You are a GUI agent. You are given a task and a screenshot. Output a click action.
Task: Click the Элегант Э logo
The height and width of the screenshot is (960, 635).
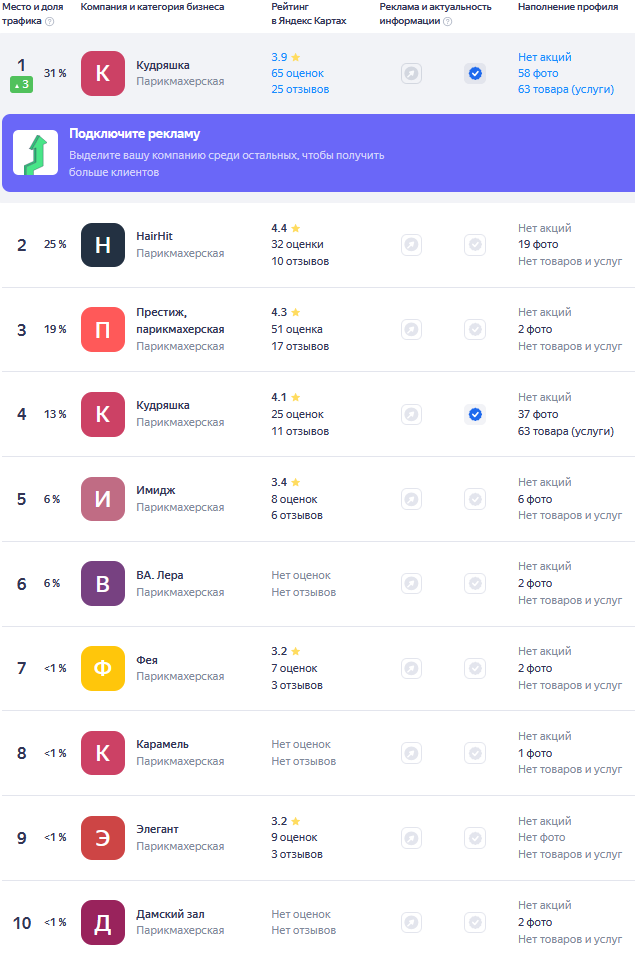click(x=103, y=838)
